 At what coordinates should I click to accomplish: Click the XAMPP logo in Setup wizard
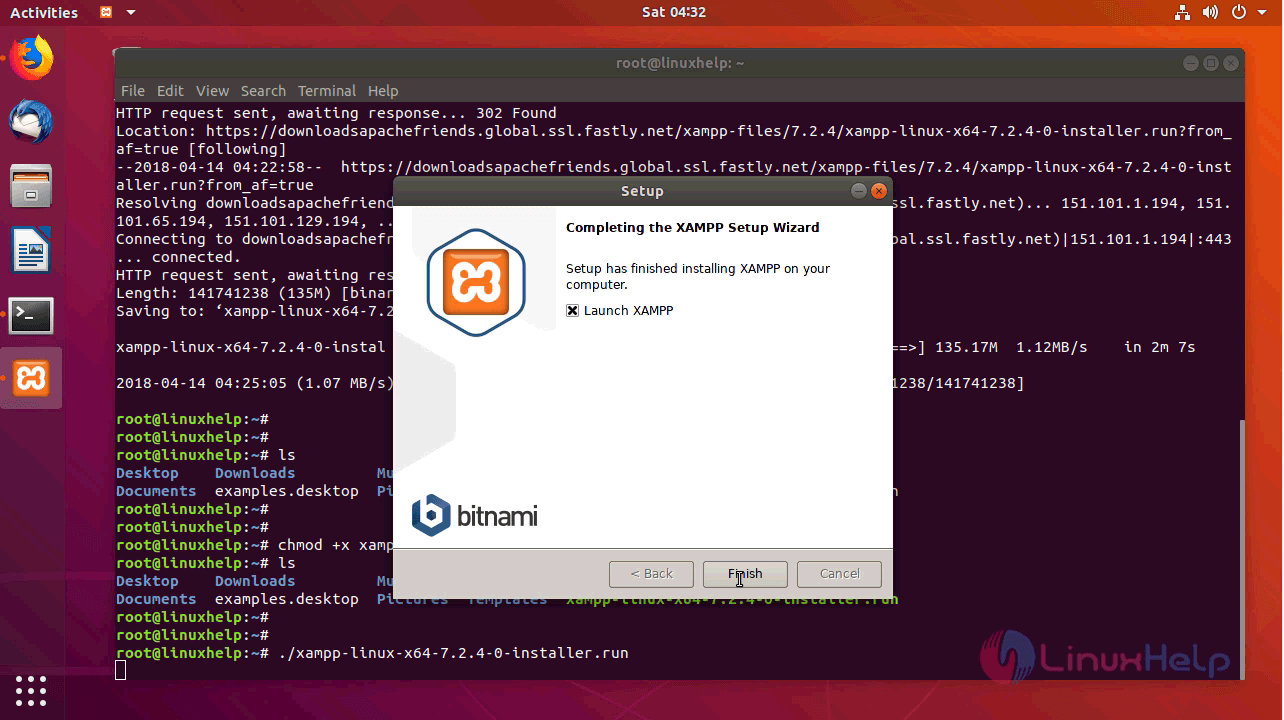(476, 282)
